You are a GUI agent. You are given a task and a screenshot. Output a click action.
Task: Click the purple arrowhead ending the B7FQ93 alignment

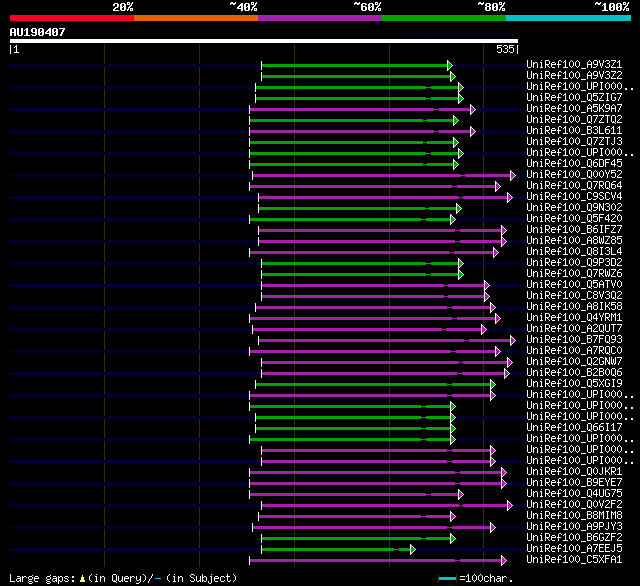point(513,340)
